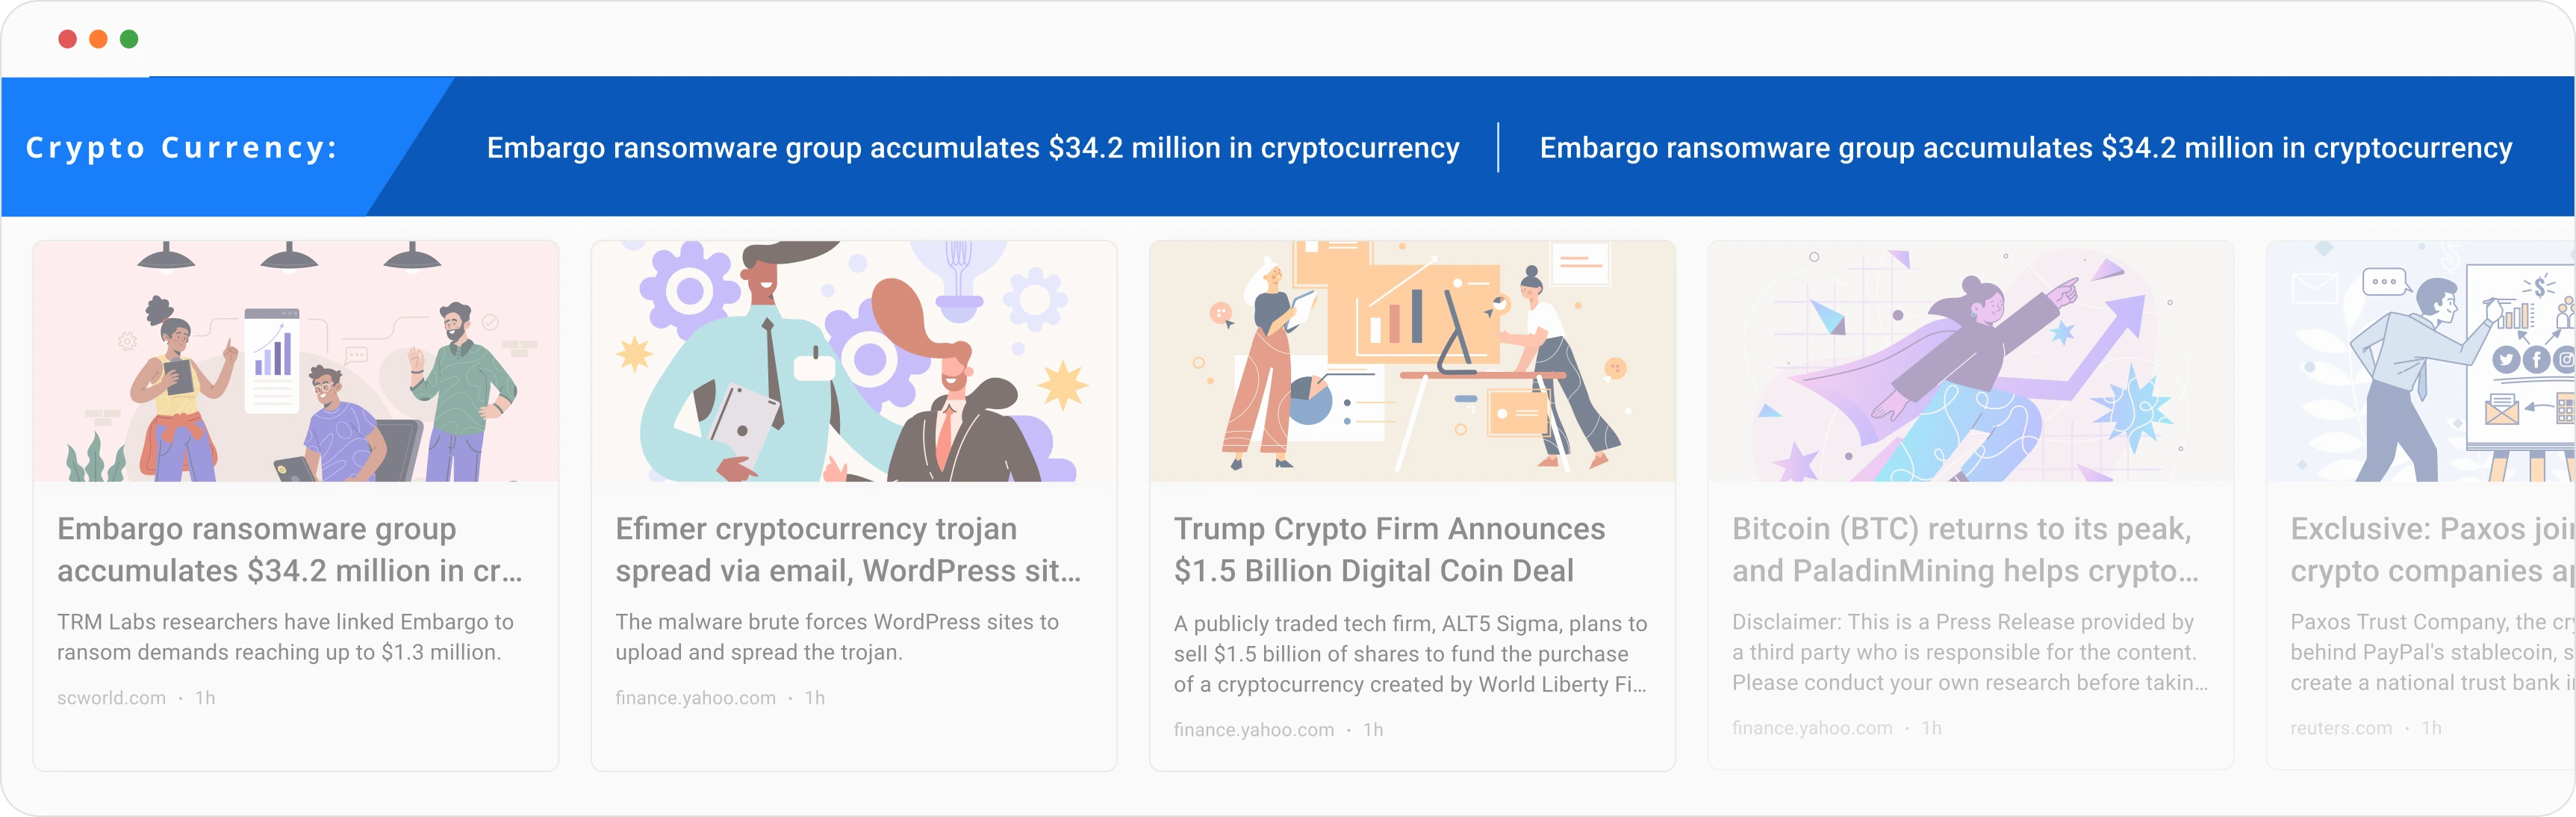Viewport: 2576px width, 817px height.
Task: Open the Embargo ransomware article card title
Action: (290, 549)
